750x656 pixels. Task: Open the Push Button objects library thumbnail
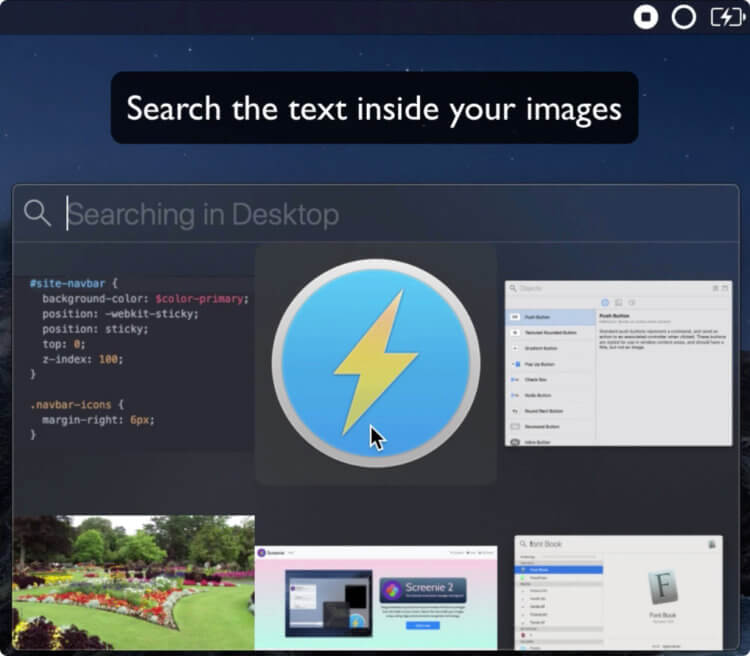click(618, 364)
